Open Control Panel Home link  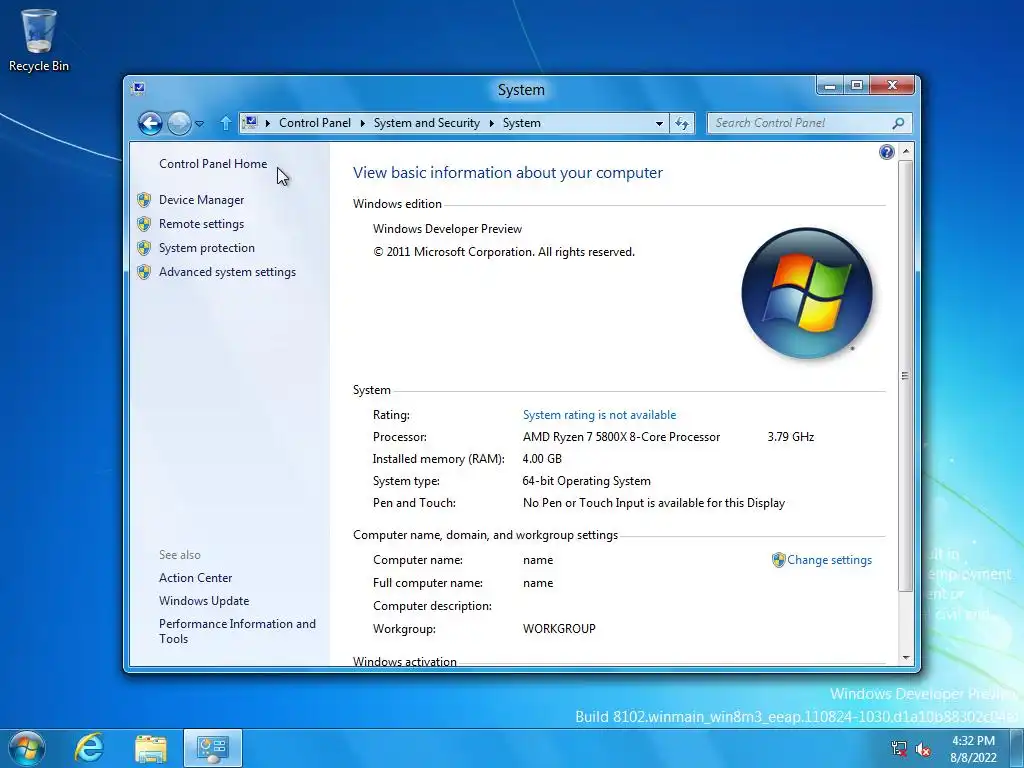click(213, 164)
